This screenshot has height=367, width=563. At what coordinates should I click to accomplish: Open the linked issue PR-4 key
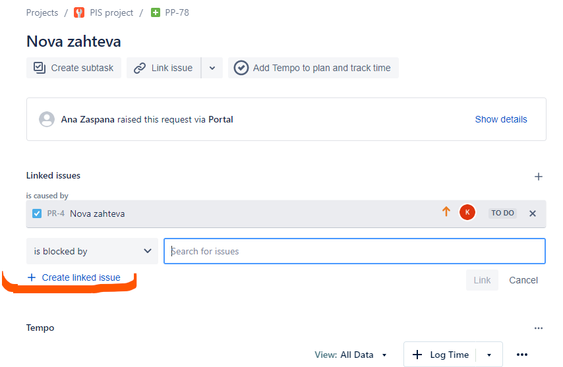tap(56, 213)
